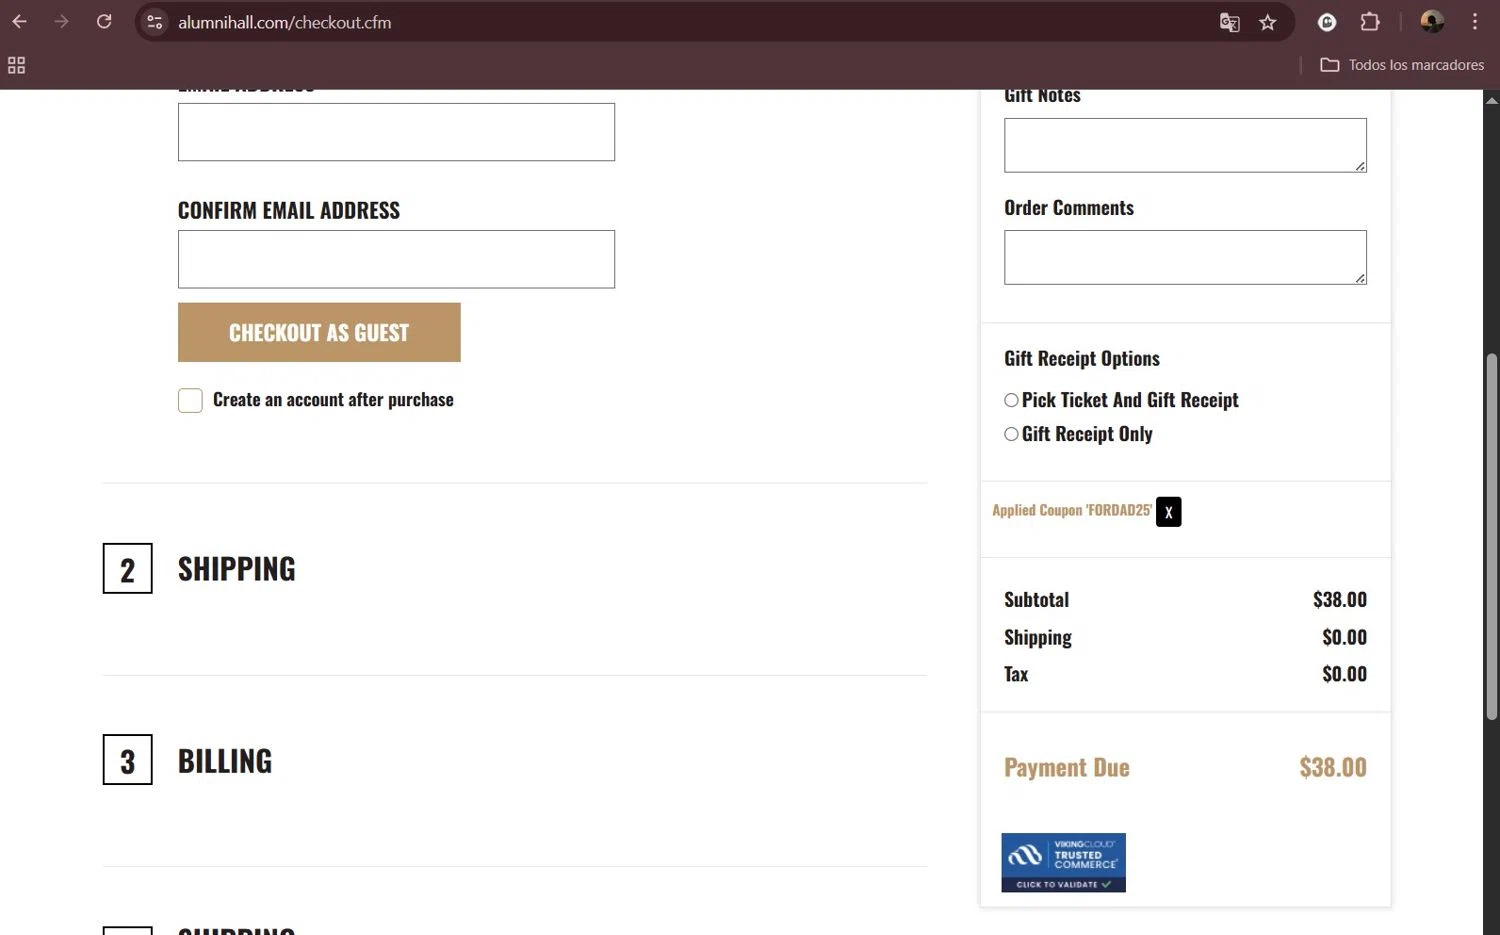Open the Todos los marcadores folder
Image resolution: width=1500 pixels, height=935 pixels.
(1402, 65)
